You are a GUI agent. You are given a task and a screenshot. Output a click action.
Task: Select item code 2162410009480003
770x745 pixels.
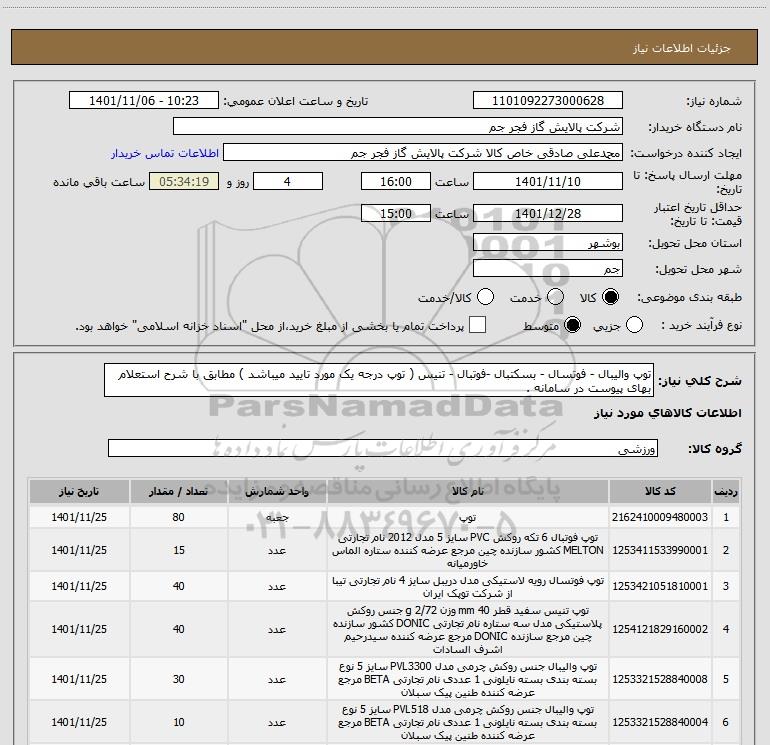(x=660, y=517)
